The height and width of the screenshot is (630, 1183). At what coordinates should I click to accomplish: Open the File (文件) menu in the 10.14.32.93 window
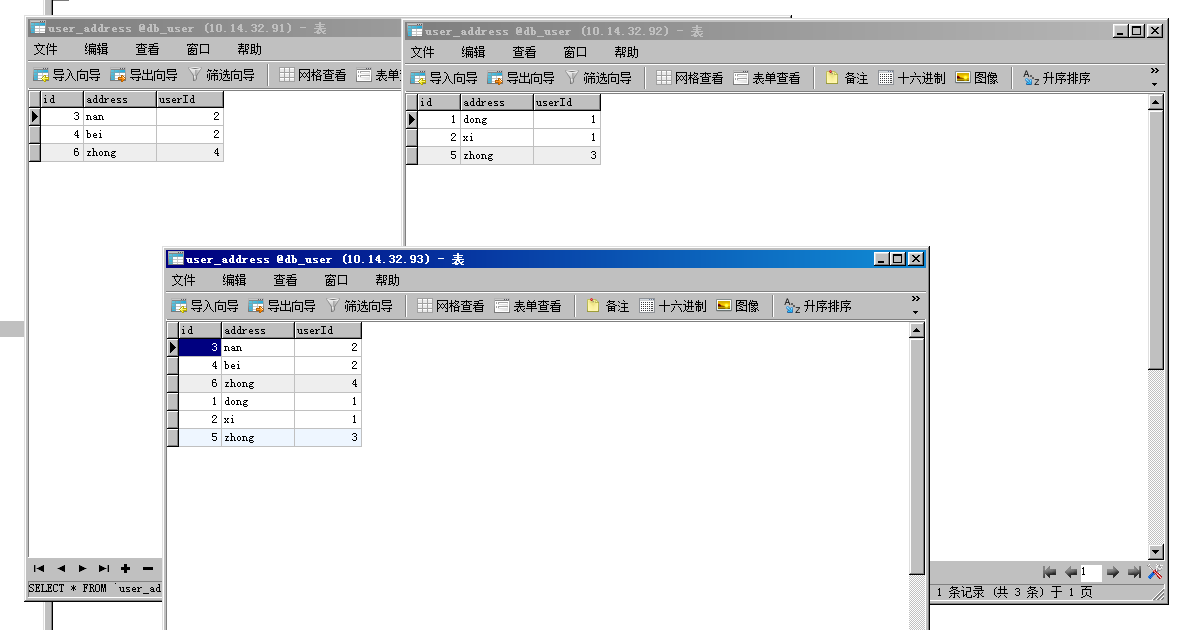[x=183, y=280]
